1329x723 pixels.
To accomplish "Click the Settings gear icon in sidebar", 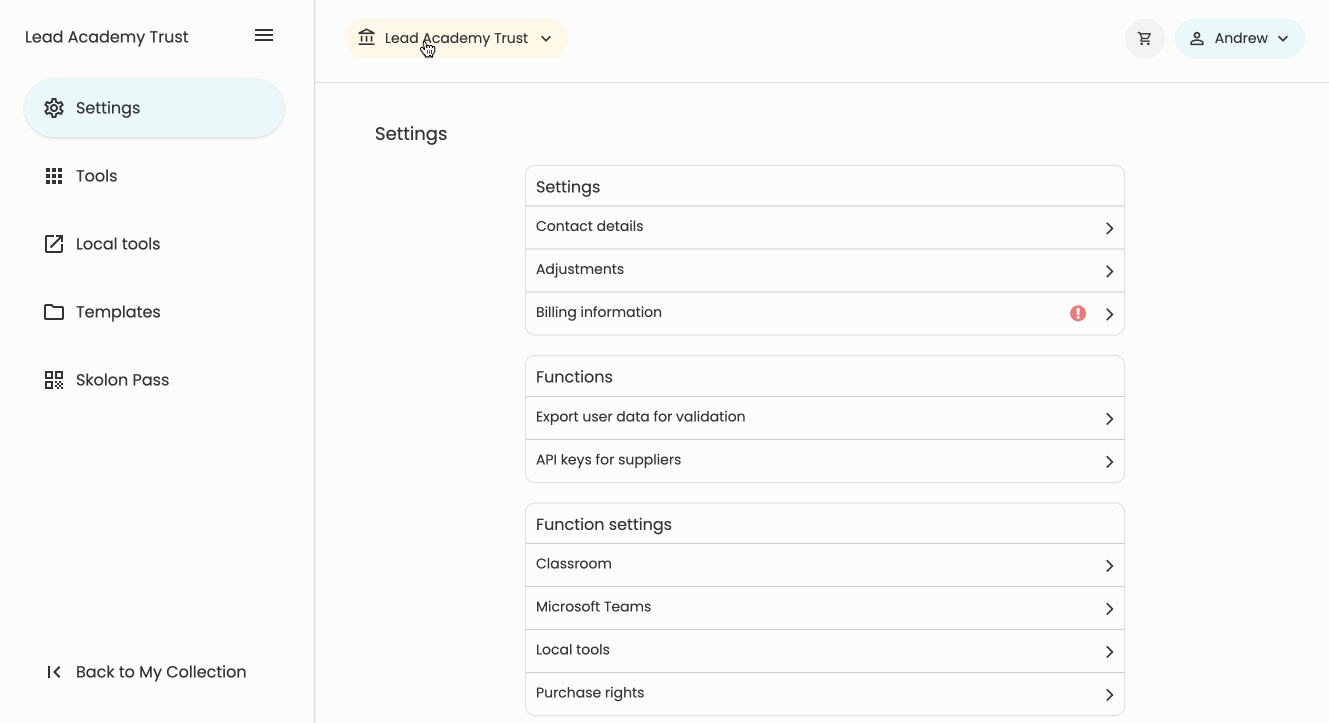I will (54, 108).
